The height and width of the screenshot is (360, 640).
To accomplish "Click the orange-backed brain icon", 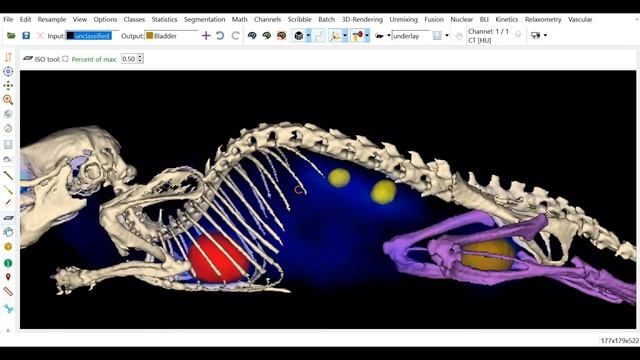I will pos(282,36).
